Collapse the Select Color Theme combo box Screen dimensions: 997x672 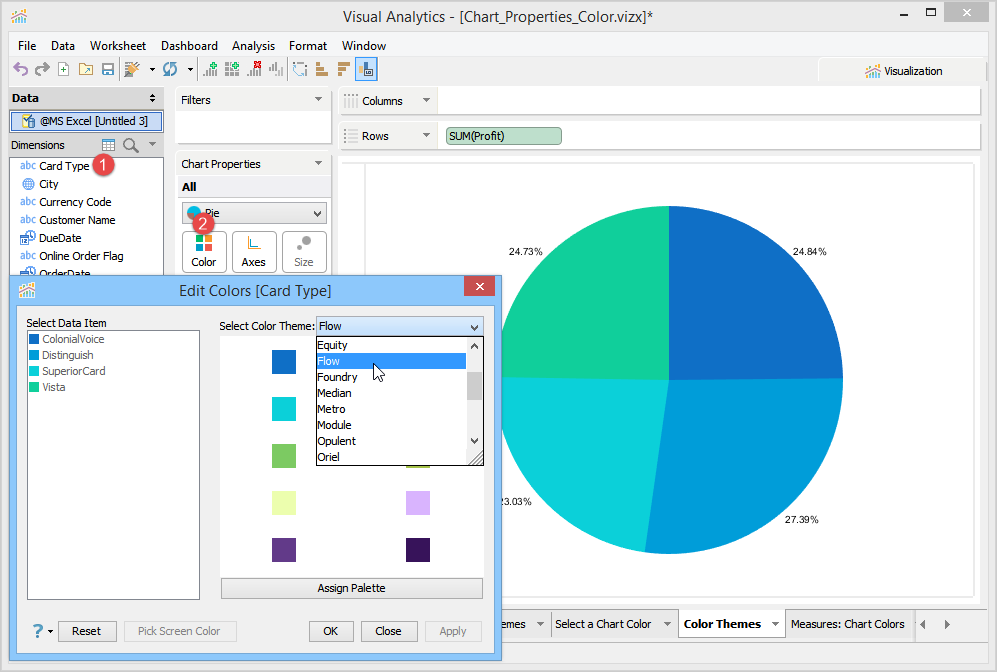tap(473, 327)
